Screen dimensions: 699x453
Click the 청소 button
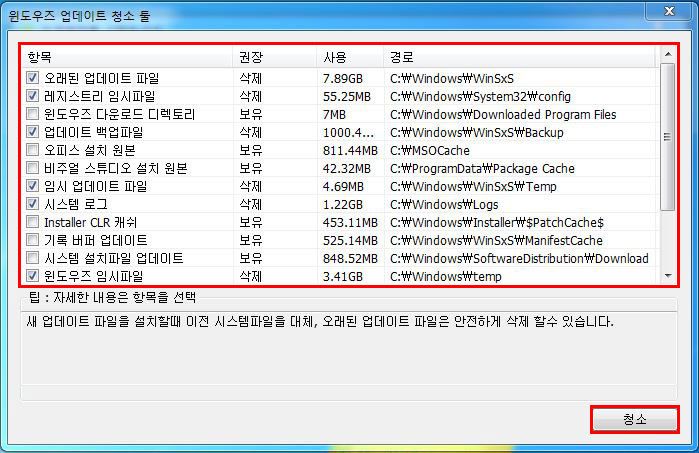pos(635,419)
